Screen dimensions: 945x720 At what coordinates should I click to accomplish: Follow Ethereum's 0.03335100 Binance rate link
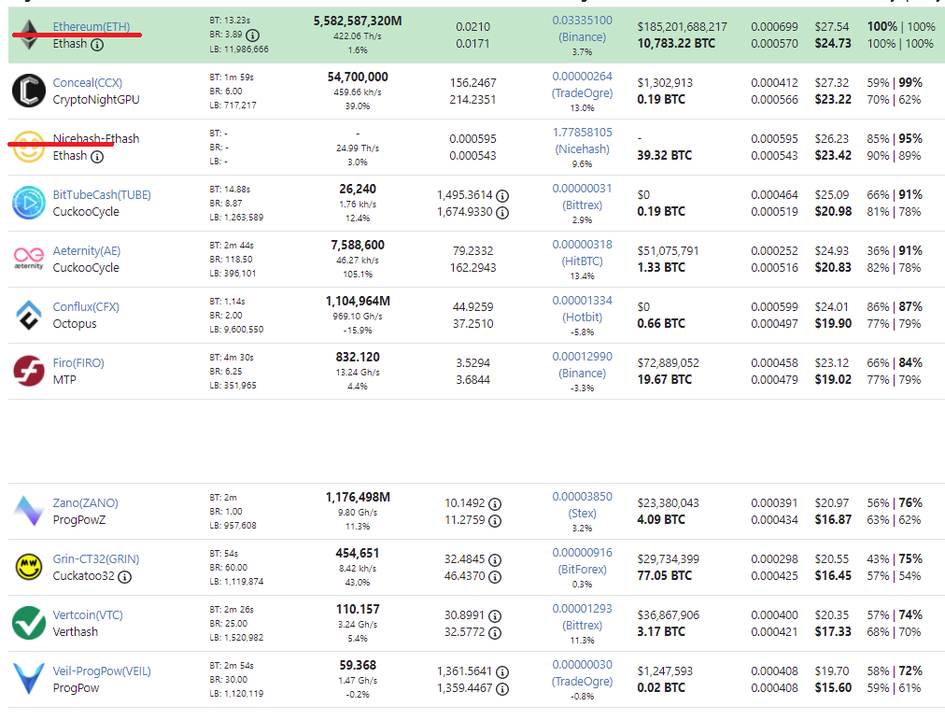[x=582, y=28]
